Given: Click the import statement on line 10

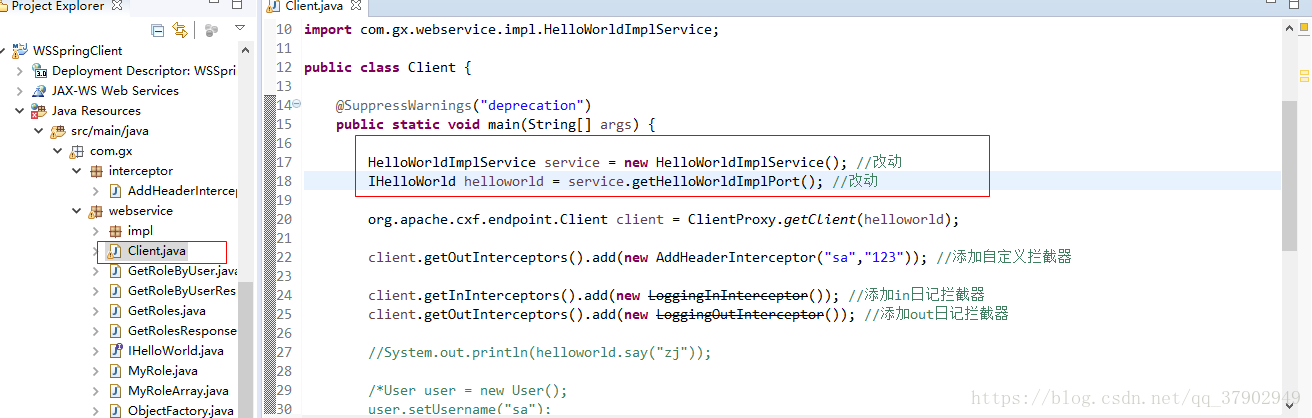Looking at the screenshot, I should [x=511, y=29].
